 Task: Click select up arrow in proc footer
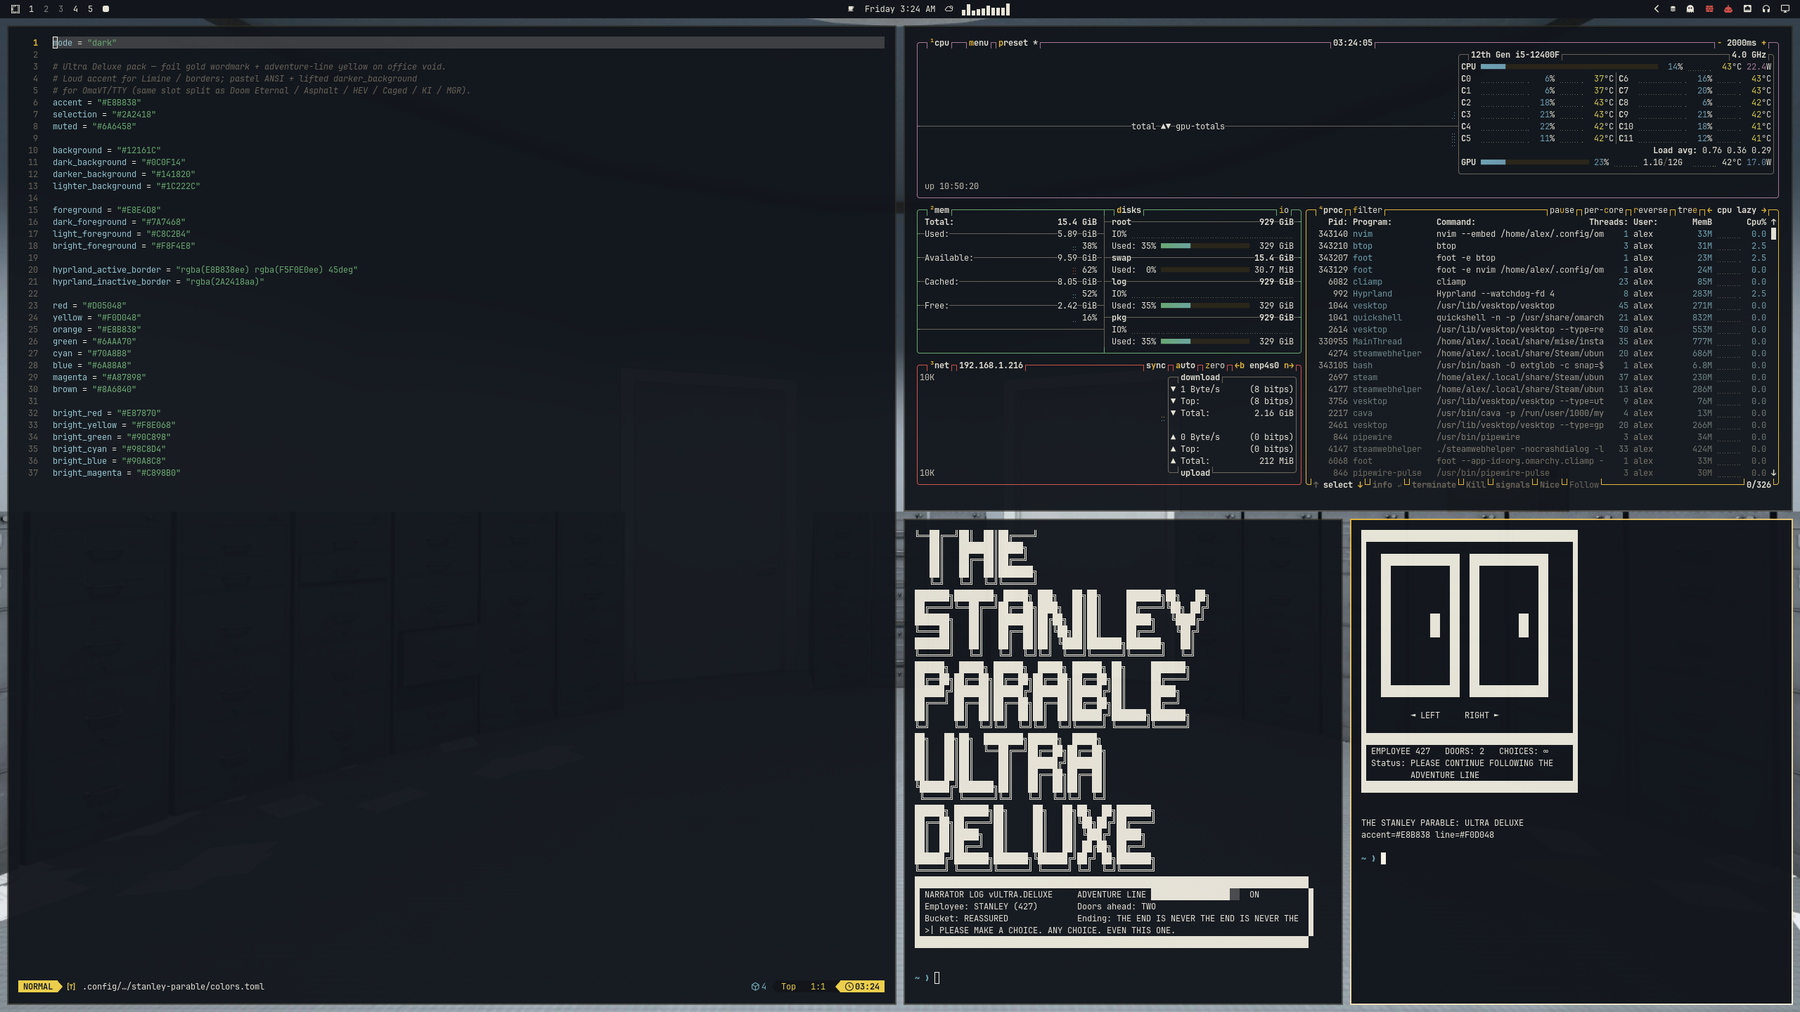(1315, 485)
